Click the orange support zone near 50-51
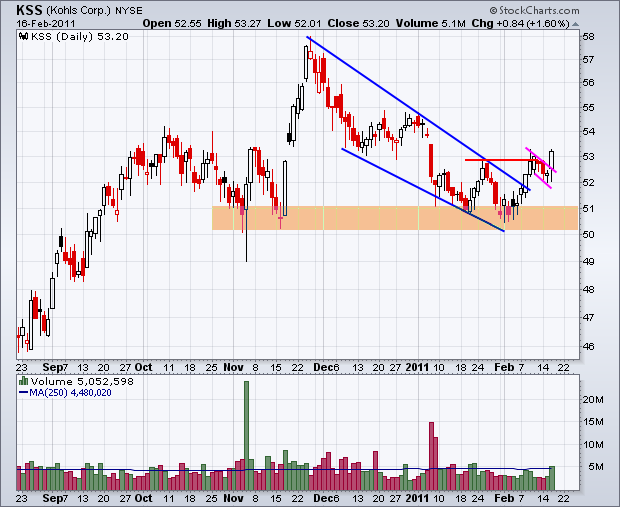 395,218
